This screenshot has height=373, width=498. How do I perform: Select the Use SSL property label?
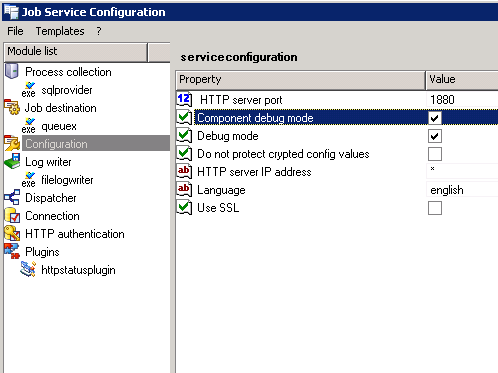click(x=218, y=208)
